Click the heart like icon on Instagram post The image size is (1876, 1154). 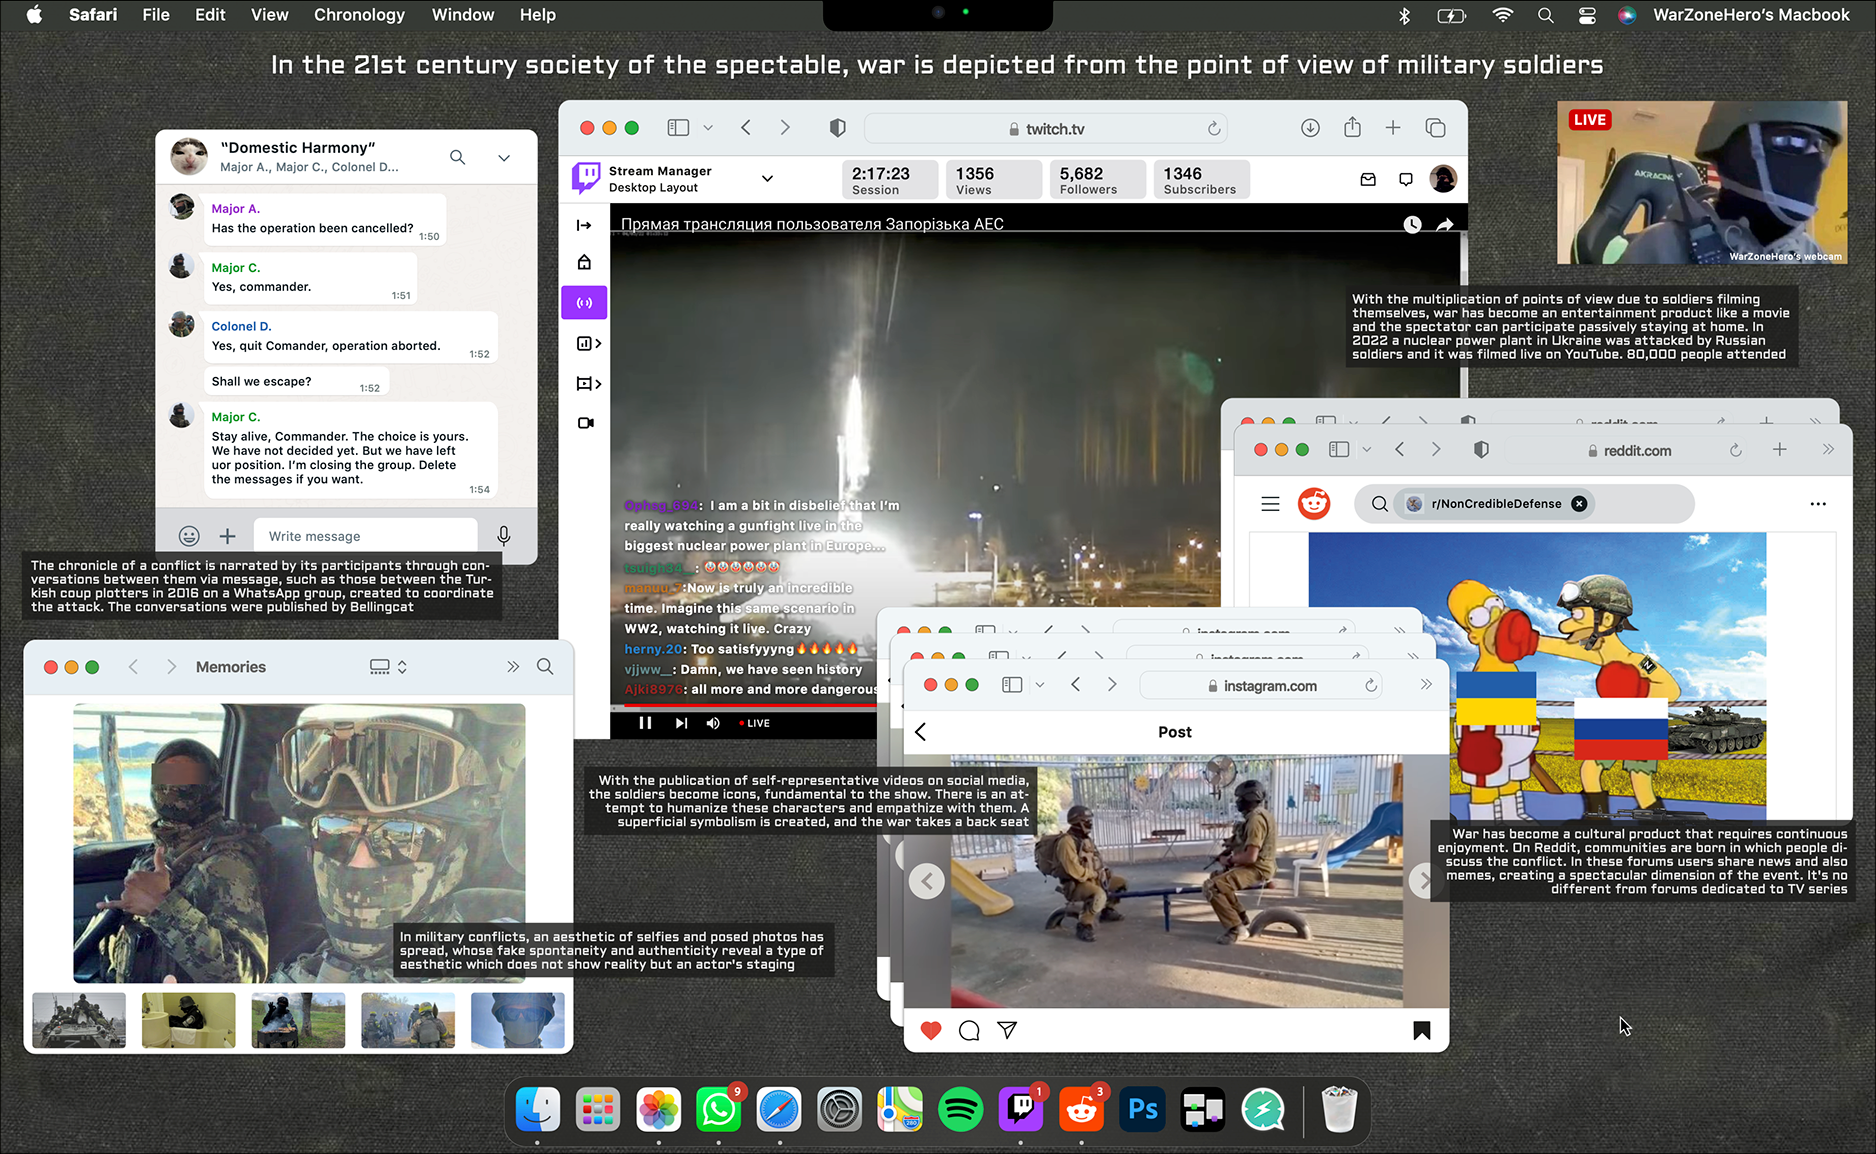tap(930, 1030)
